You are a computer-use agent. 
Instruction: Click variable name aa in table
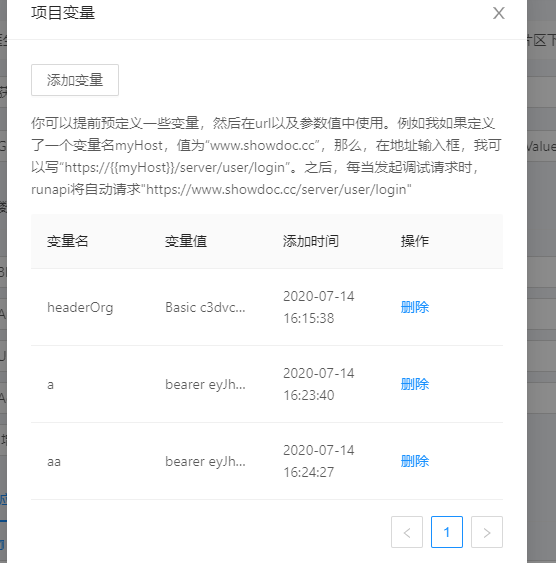[54, 462]
